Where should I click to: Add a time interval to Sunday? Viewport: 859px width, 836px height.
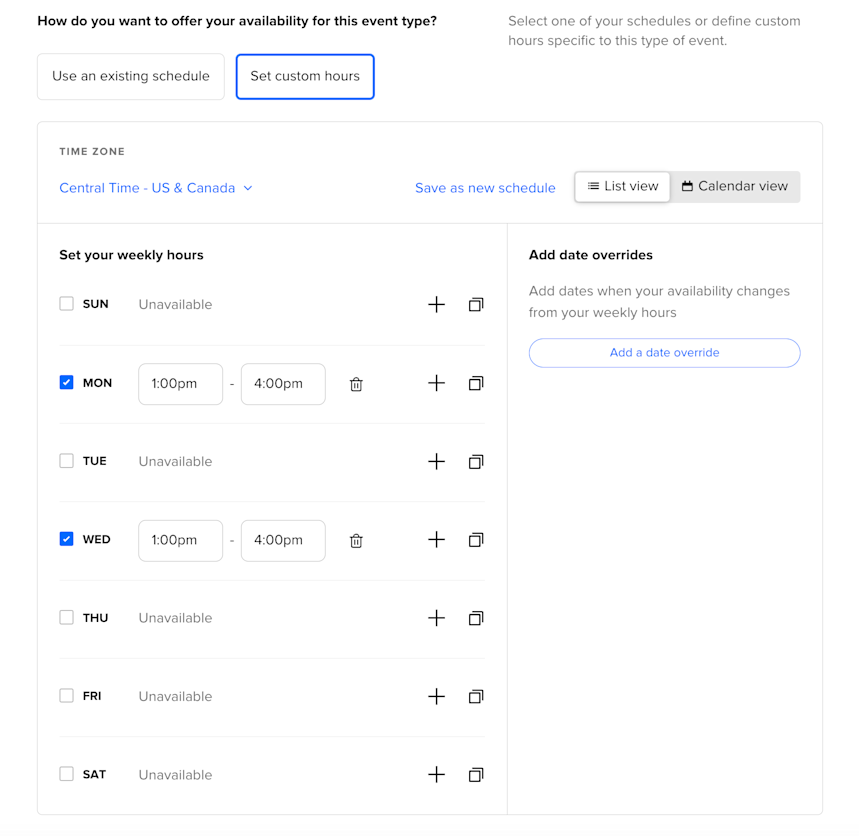coord(436,304)
